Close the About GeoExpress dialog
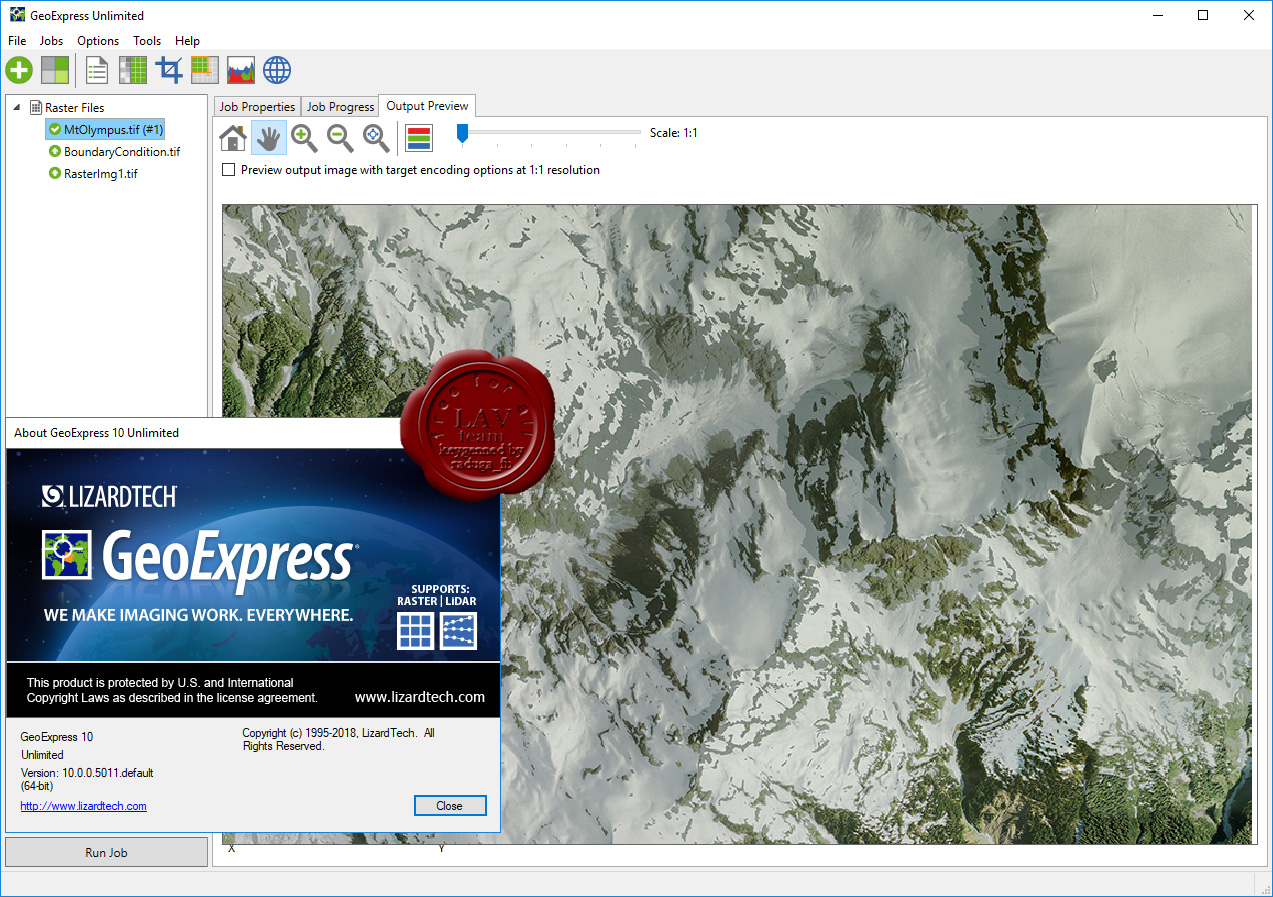Image resolution: width=1273 pixels, height=897 pixels. 450,806
